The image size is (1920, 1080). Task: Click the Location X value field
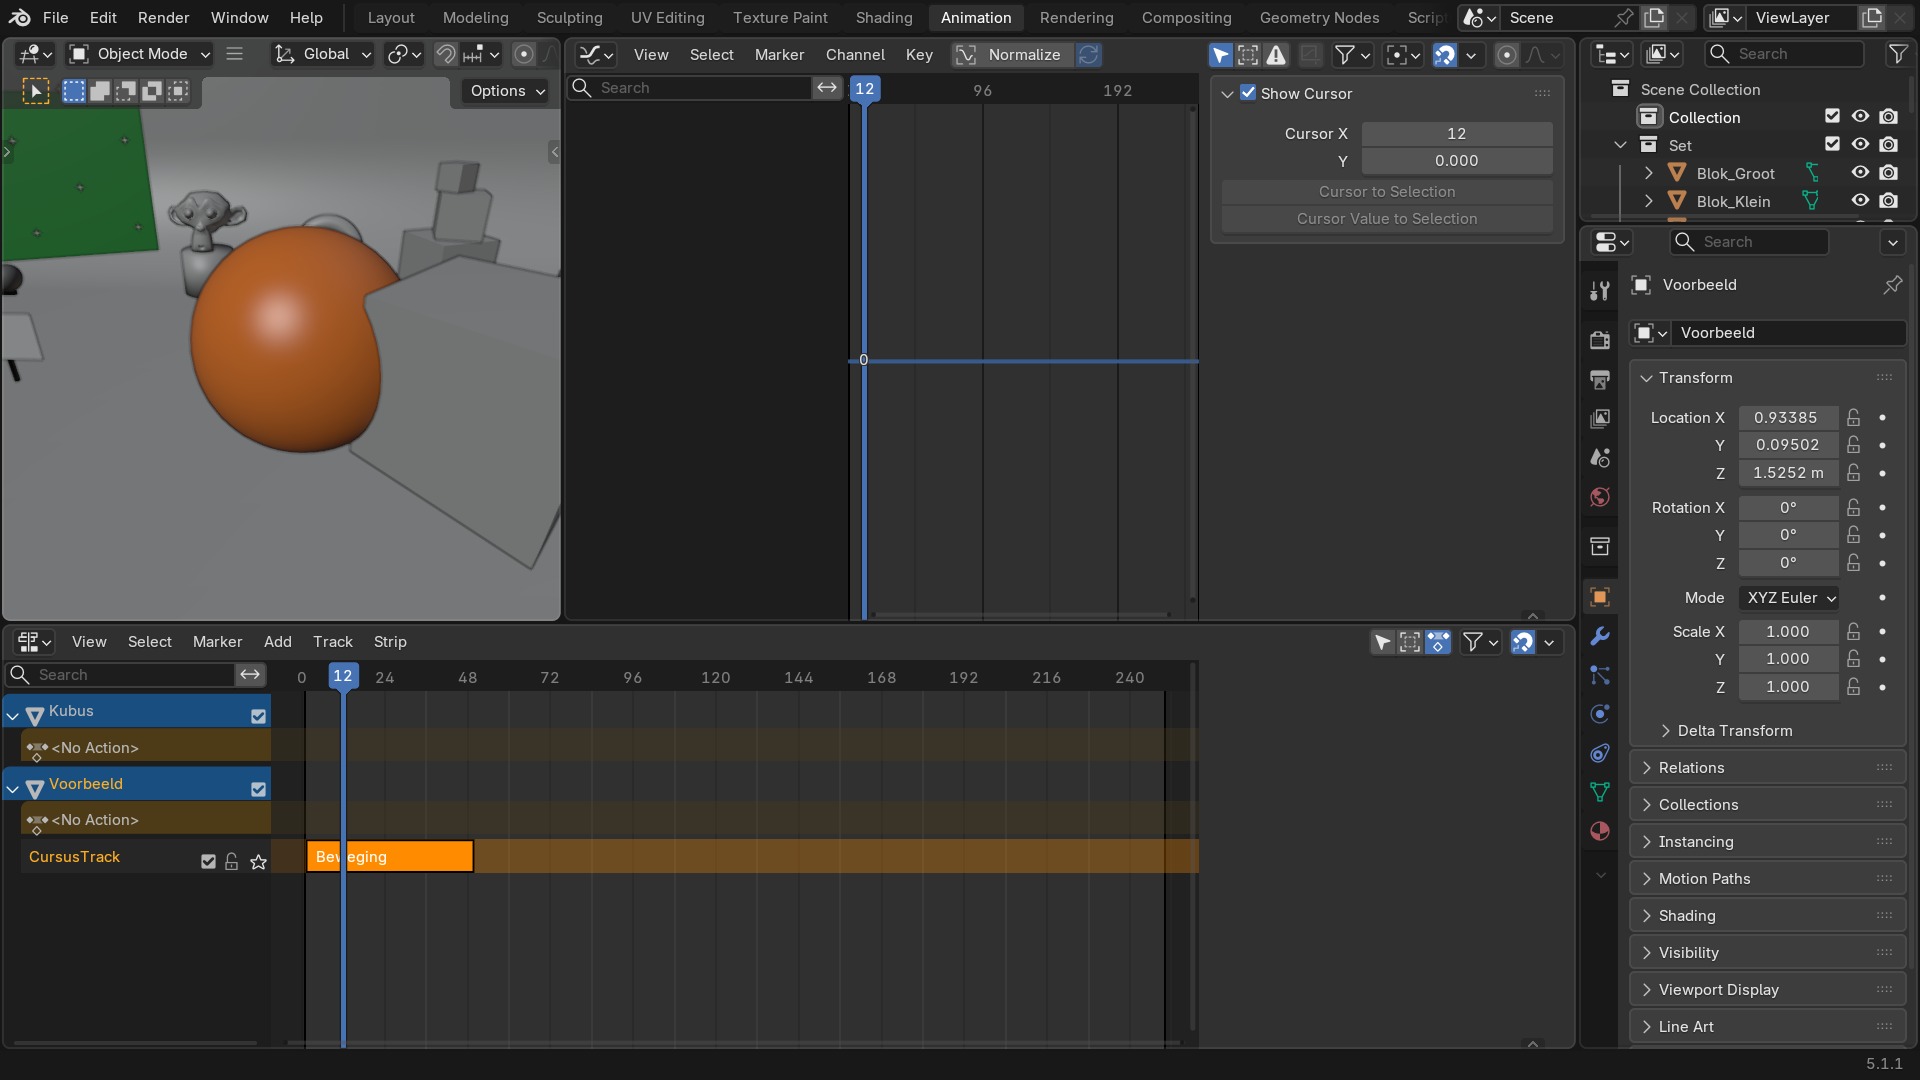click(1788, 418)
